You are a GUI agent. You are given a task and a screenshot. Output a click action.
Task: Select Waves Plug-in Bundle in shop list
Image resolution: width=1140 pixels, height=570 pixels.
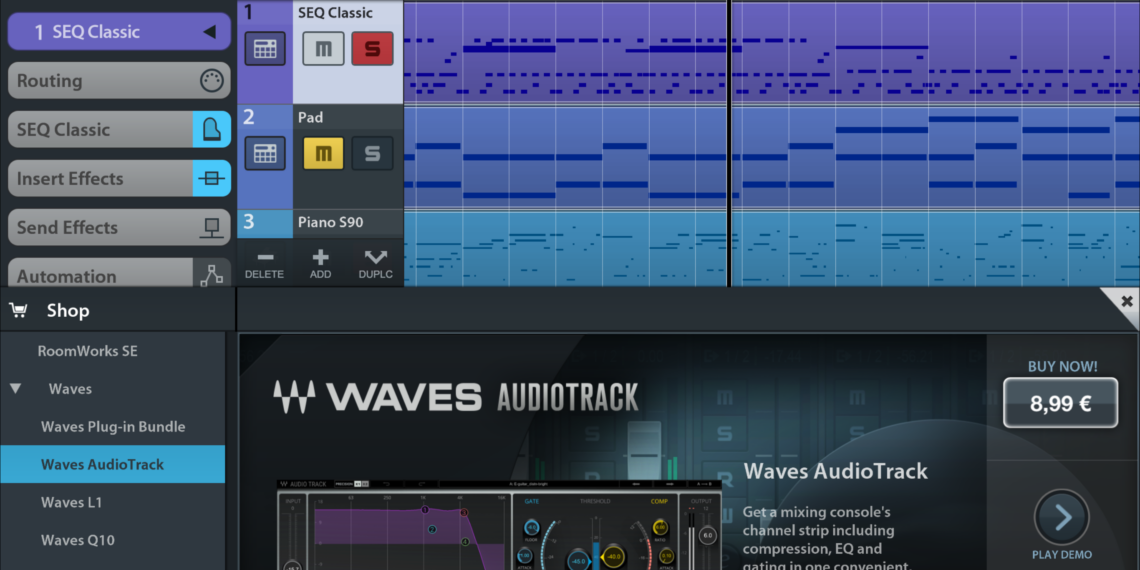pos(112,427)
